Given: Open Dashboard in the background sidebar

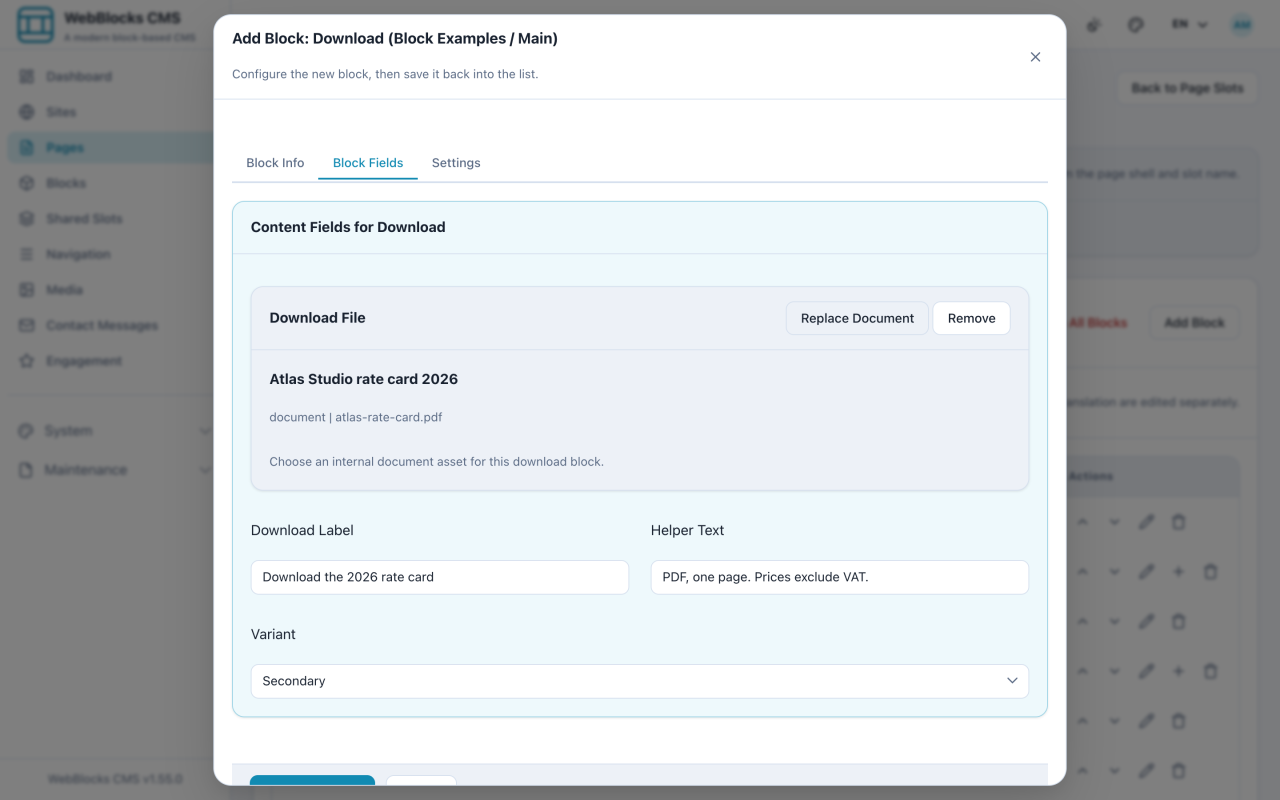Looking at the screenshot, I should pyautogui.click(x=109, y=76).
